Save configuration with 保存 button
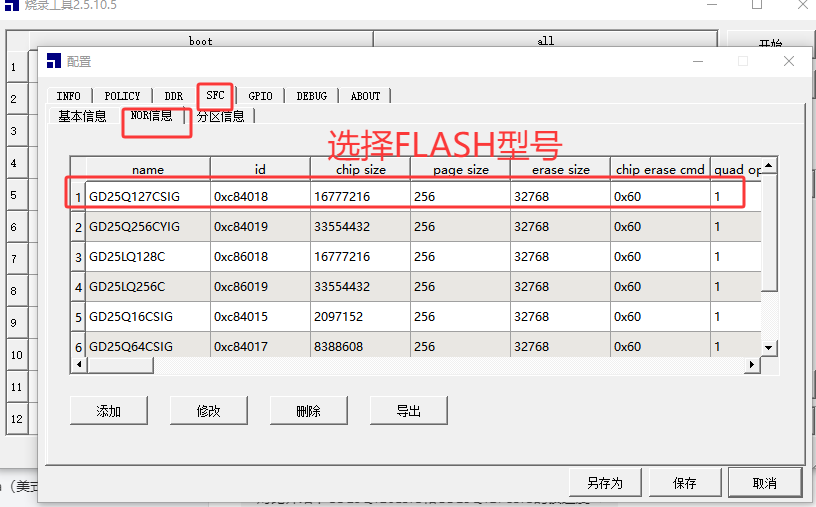The image size is (816, 507). tap(685, 483)
